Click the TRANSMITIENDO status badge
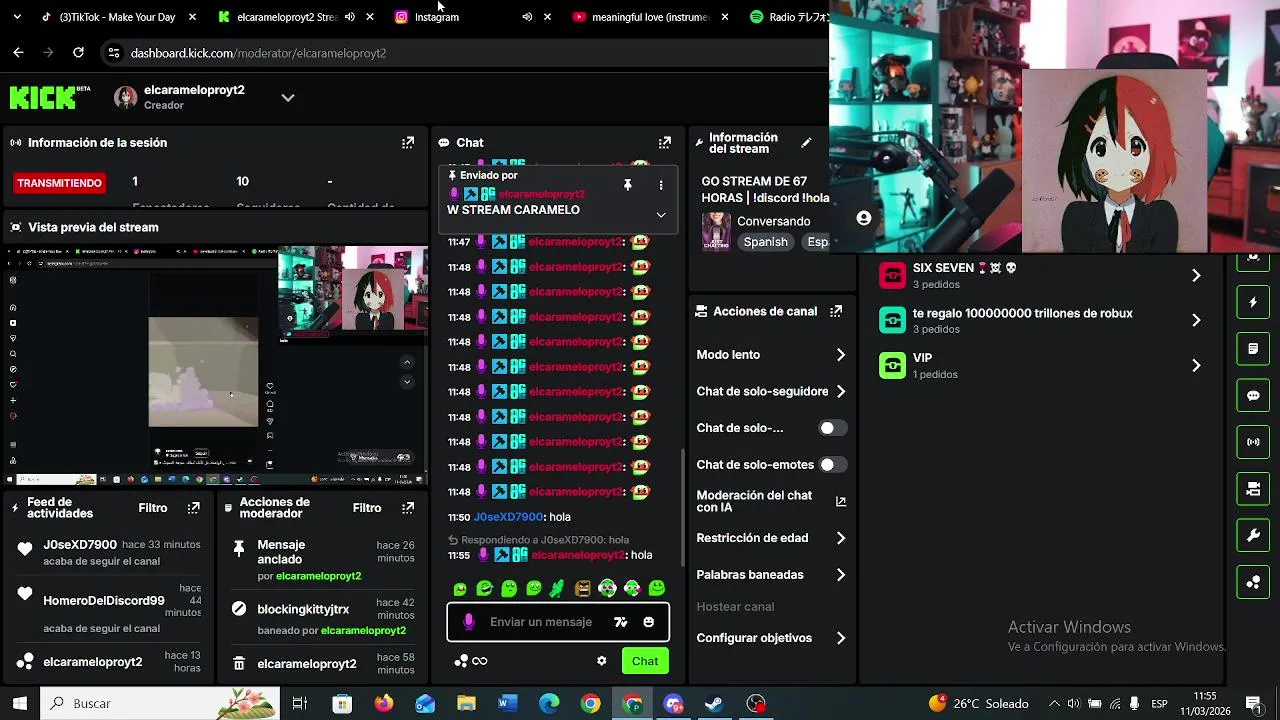 click(x=59, y=183)
